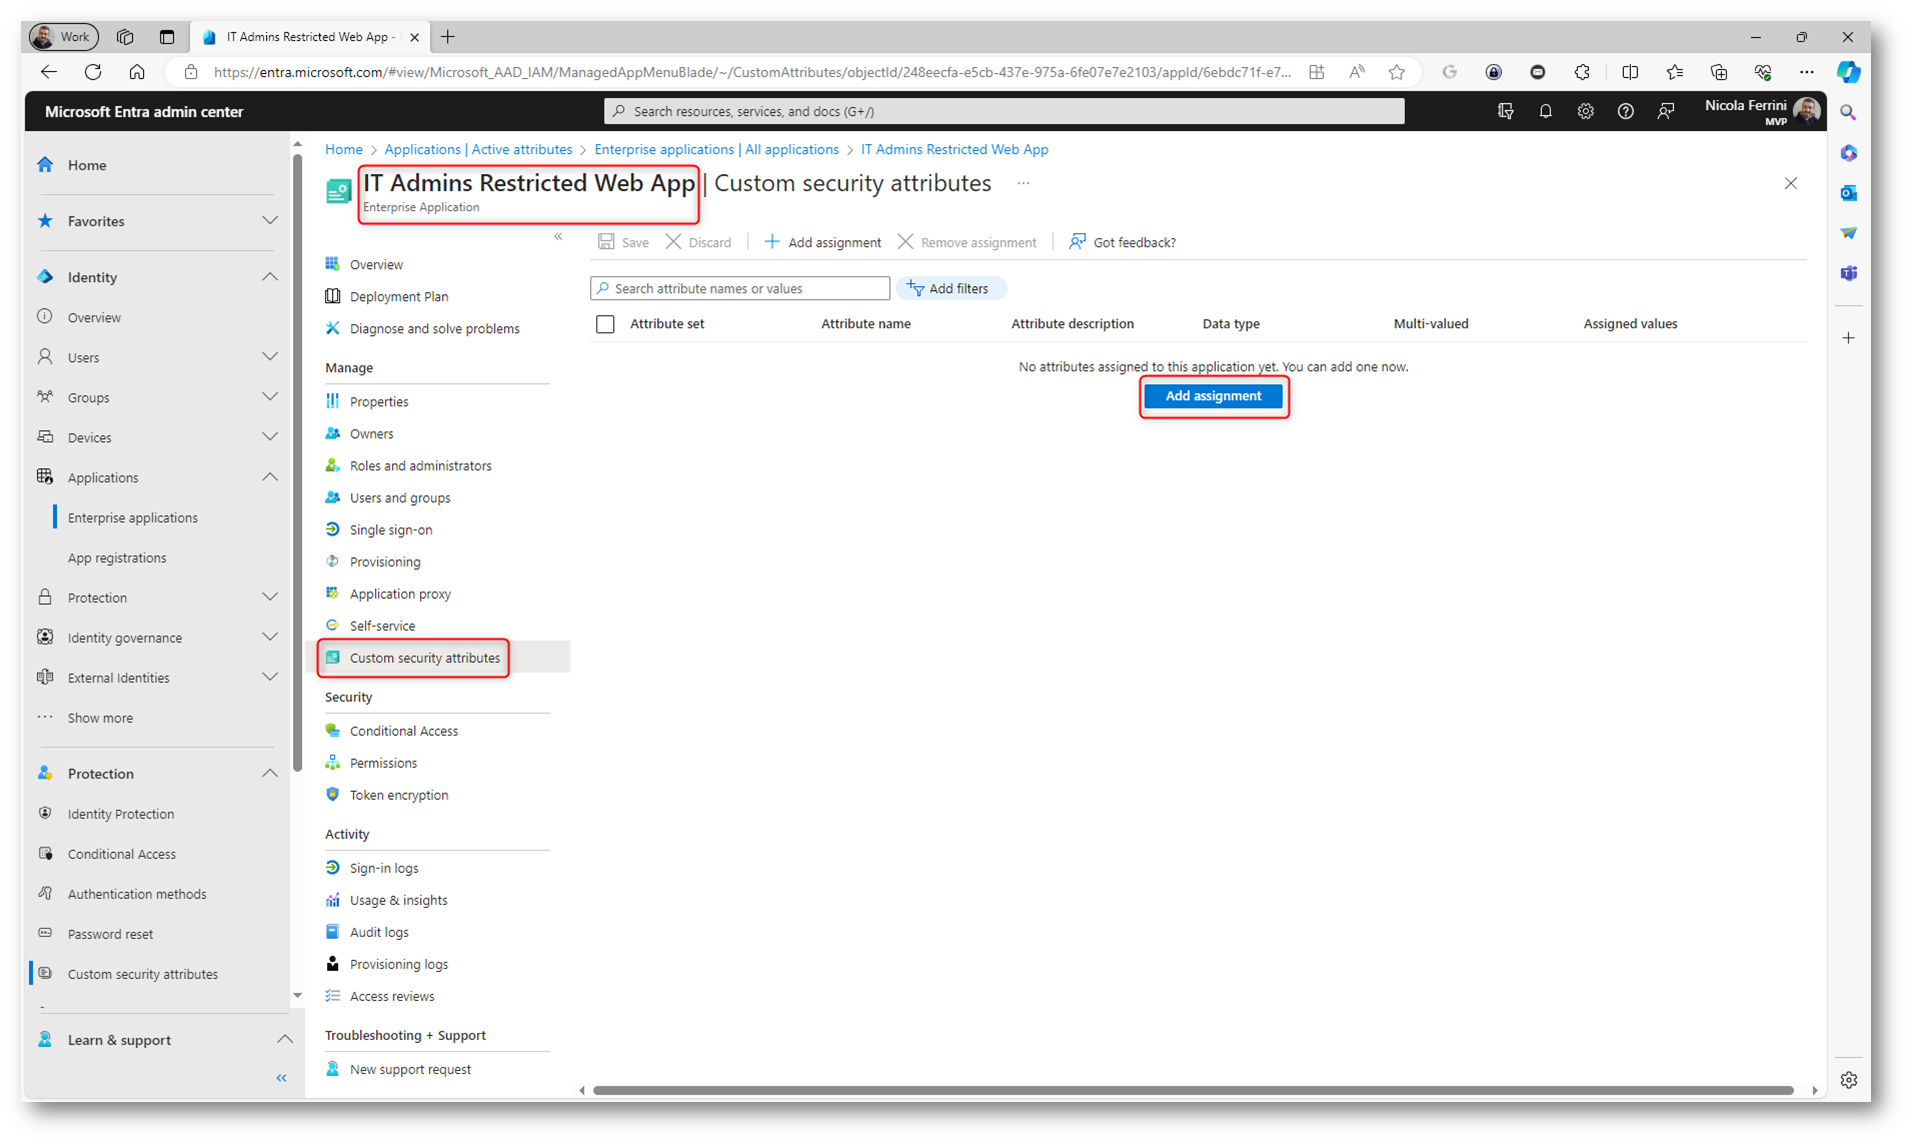Click the Add filters button
Image resolution: width=1913 pixels, height=1144 pixels.
pyautogui.click(x=950, y=288)
